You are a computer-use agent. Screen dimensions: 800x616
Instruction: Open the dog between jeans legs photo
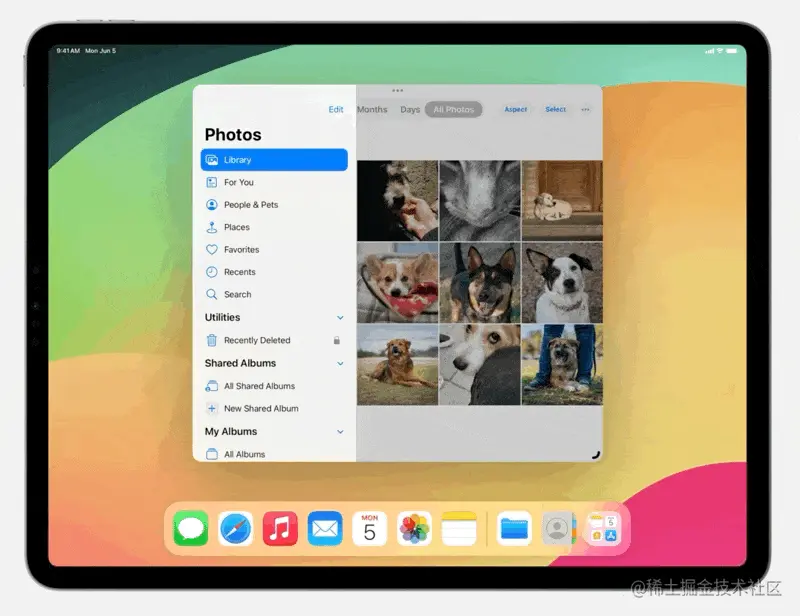tap(562, 365)
